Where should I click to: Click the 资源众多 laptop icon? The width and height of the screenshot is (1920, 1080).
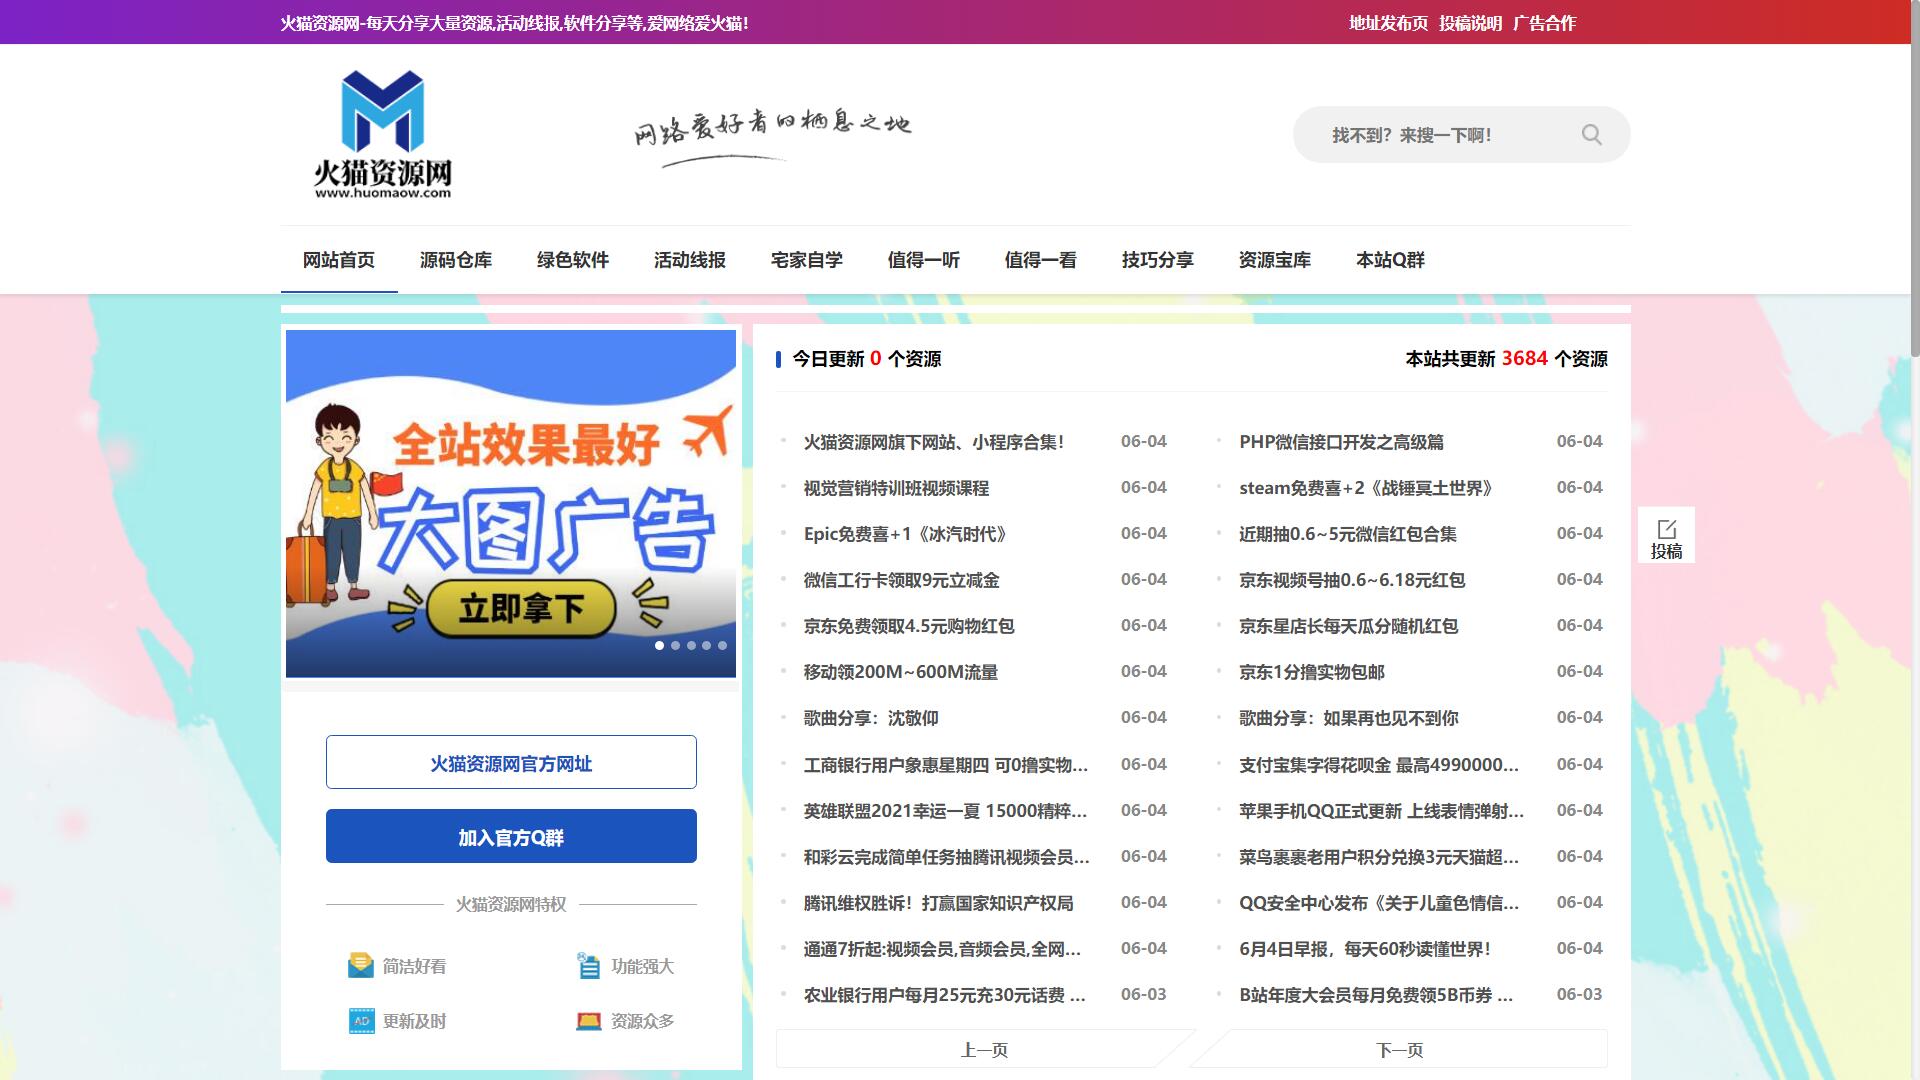(x=589, y=1021)
